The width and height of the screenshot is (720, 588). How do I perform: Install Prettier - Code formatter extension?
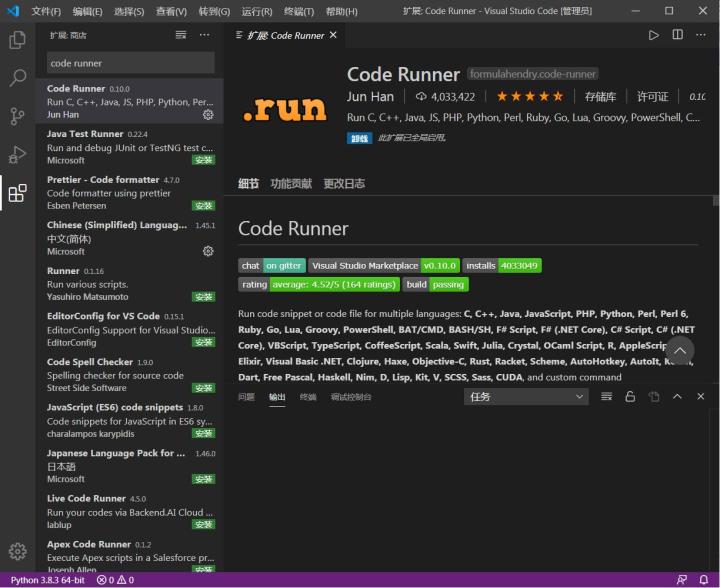203,205
